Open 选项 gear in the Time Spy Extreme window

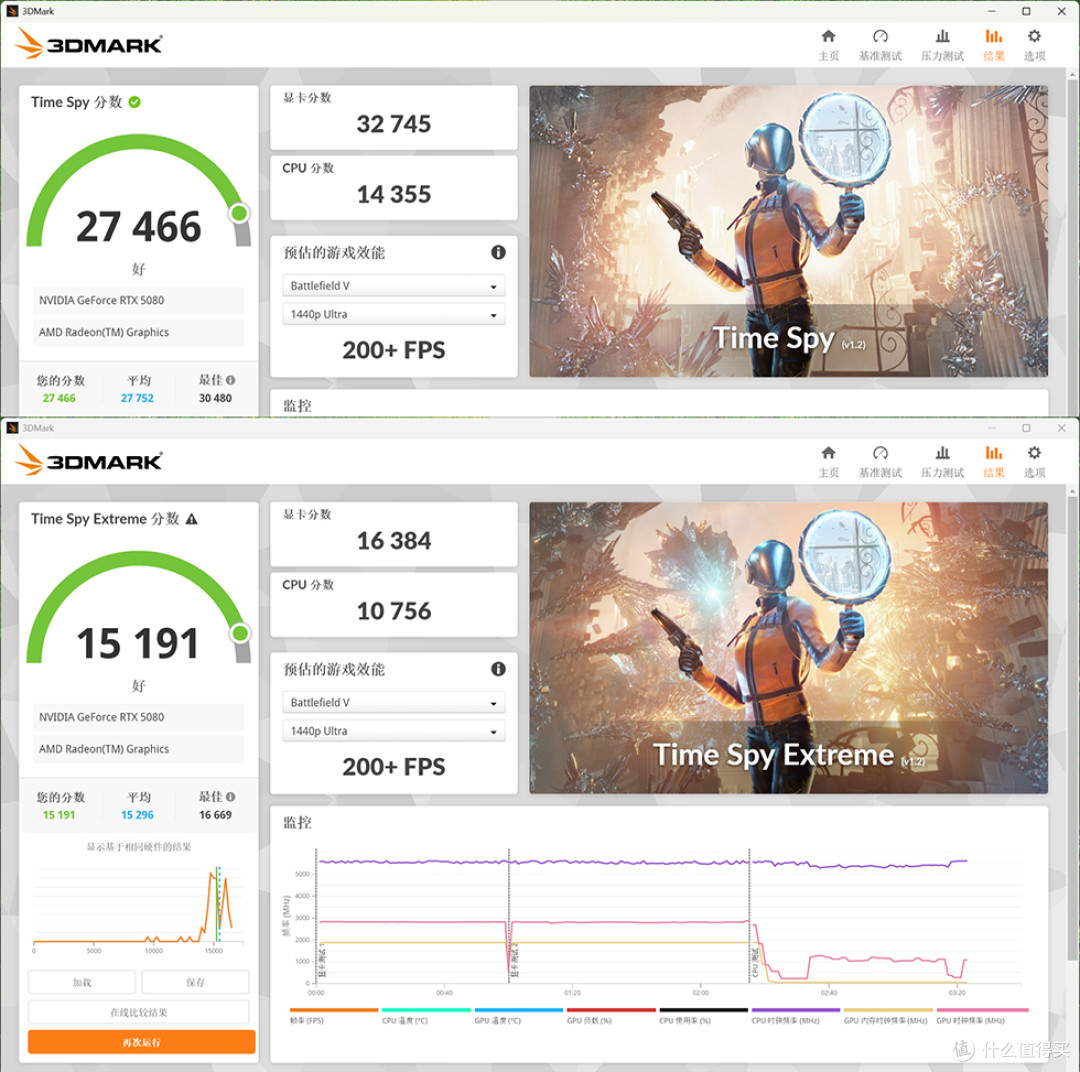coord(1034,462)
